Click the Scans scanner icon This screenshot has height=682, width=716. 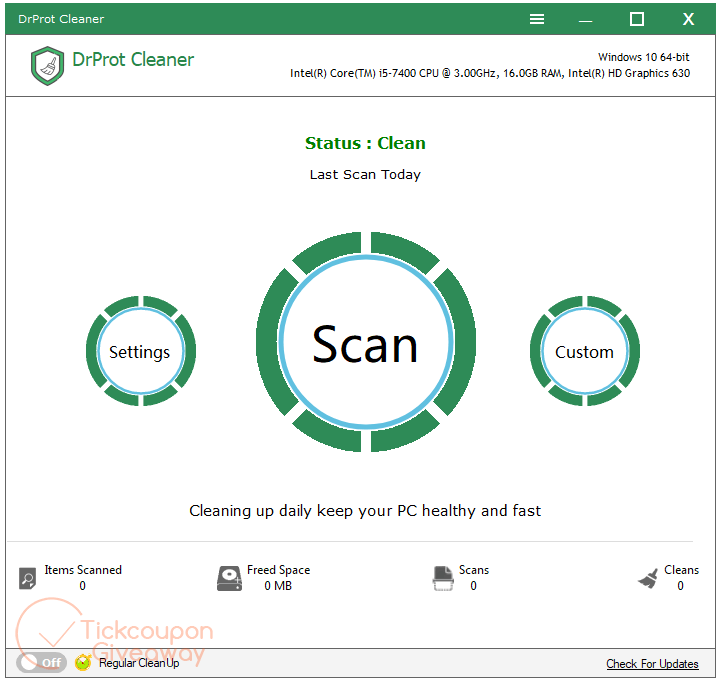point(442,578)
